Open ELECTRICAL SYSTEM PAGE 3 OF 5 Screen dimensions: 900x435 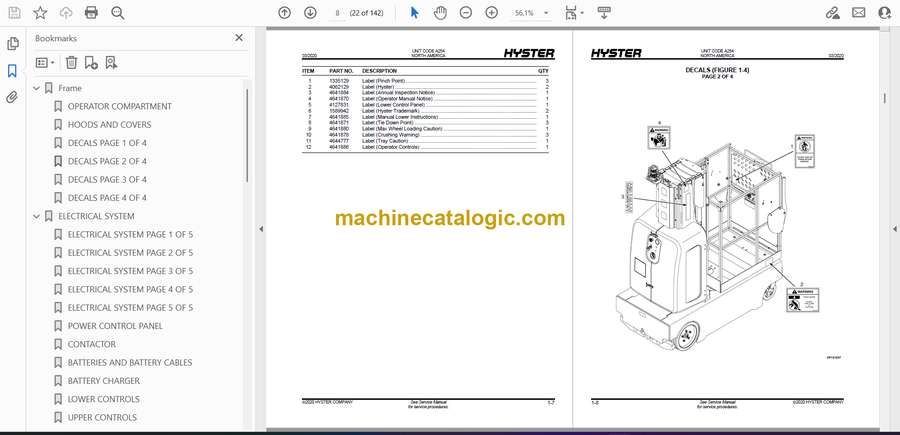tap(130, 271)
